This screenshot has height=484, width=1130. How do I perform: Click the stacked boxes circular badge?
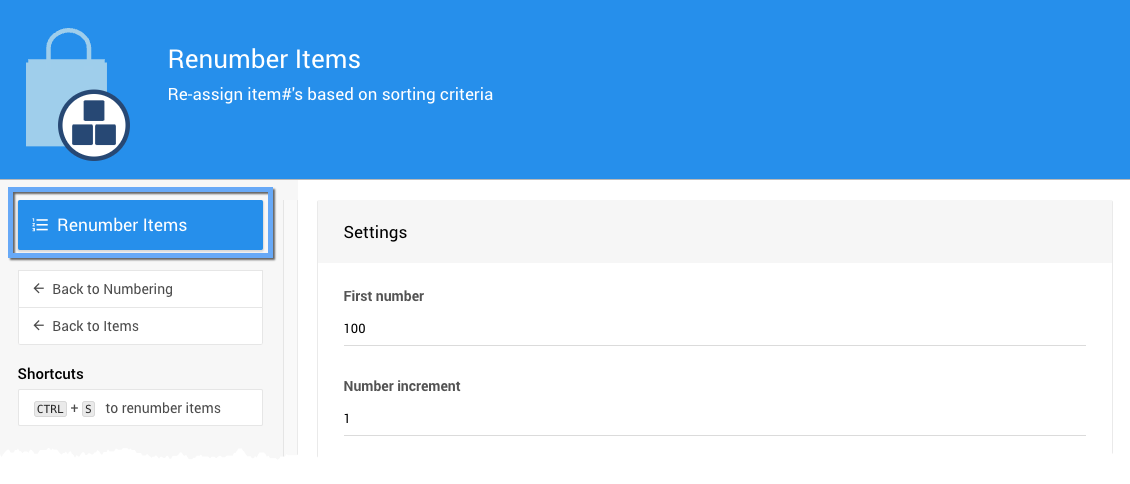pos(94,125)
